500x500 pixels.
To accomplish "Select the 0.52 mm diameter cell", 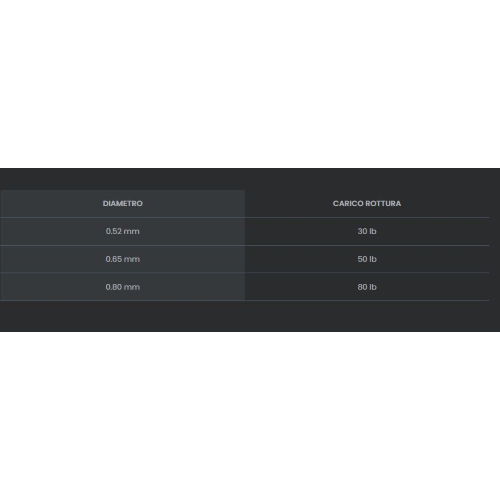I will point(122,231).
